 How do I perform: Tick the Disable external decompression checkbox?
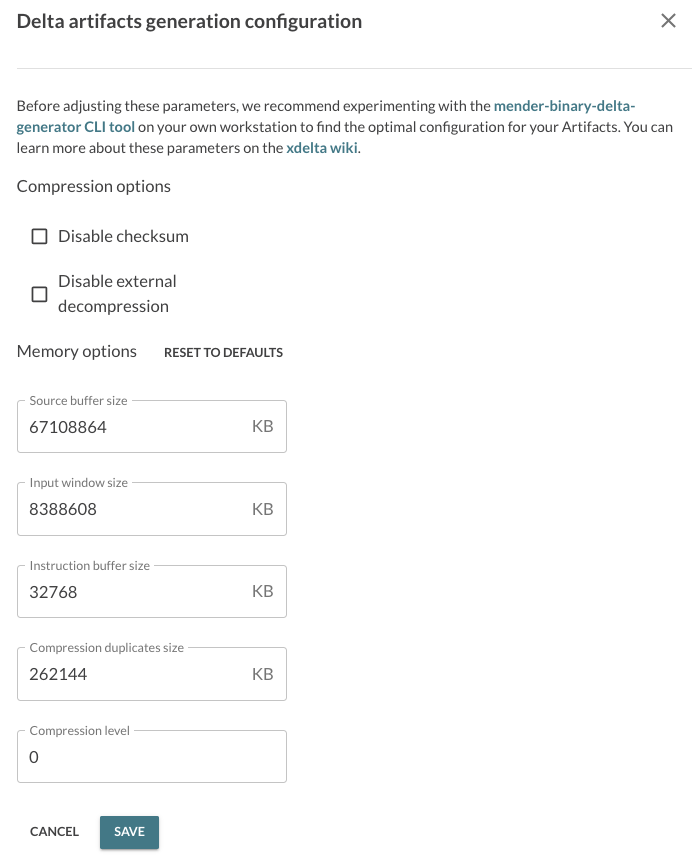pos(40,294)
